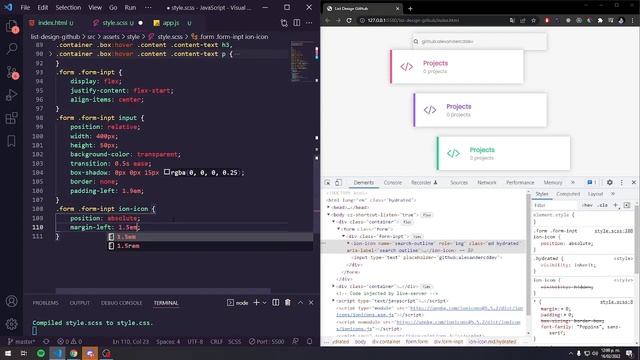
Task: Collapse the form element node
Action: click(338, 229)
